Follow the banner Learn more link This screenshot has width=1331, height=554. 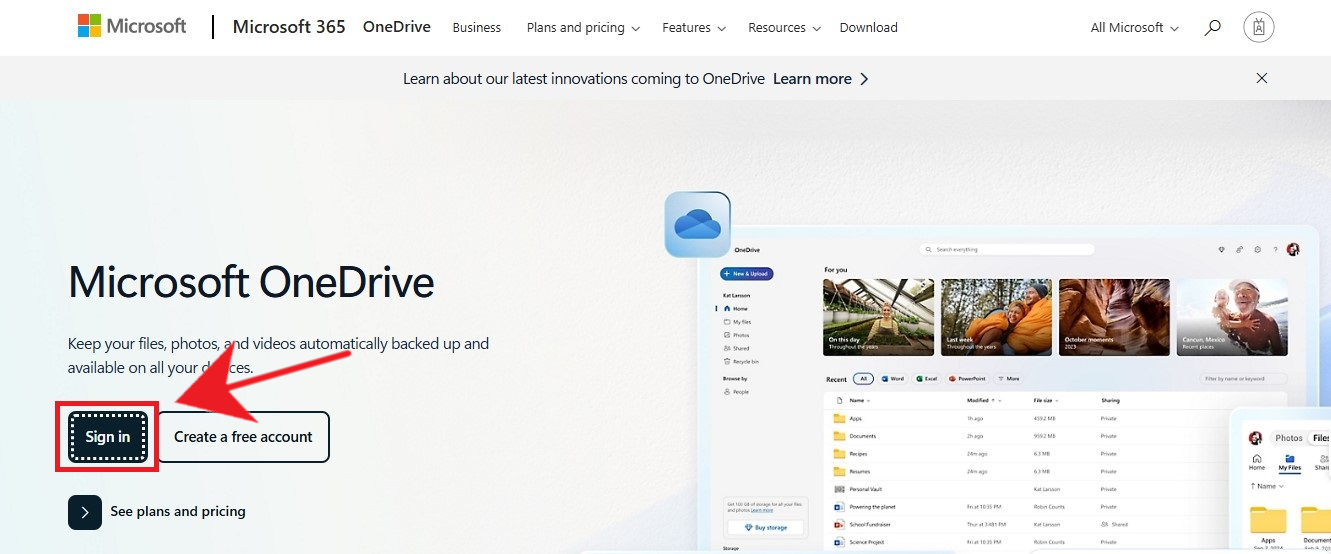click(821, 78)
